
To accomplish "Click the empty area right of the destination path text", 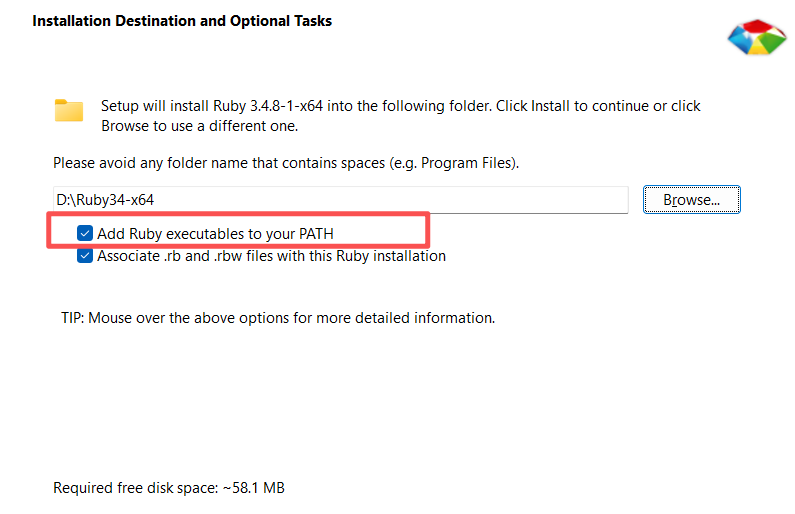I will pos(450,200).
